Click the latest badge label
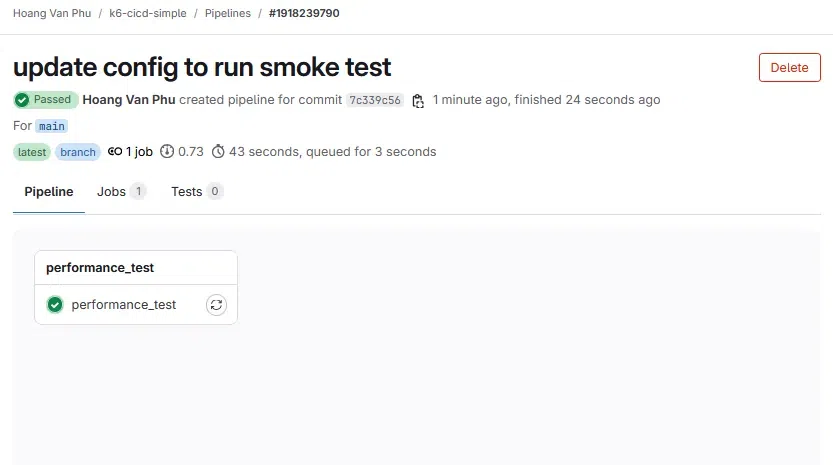Image resolution: width=833 pixels, height=465 pixels. [x=32, y=152]
